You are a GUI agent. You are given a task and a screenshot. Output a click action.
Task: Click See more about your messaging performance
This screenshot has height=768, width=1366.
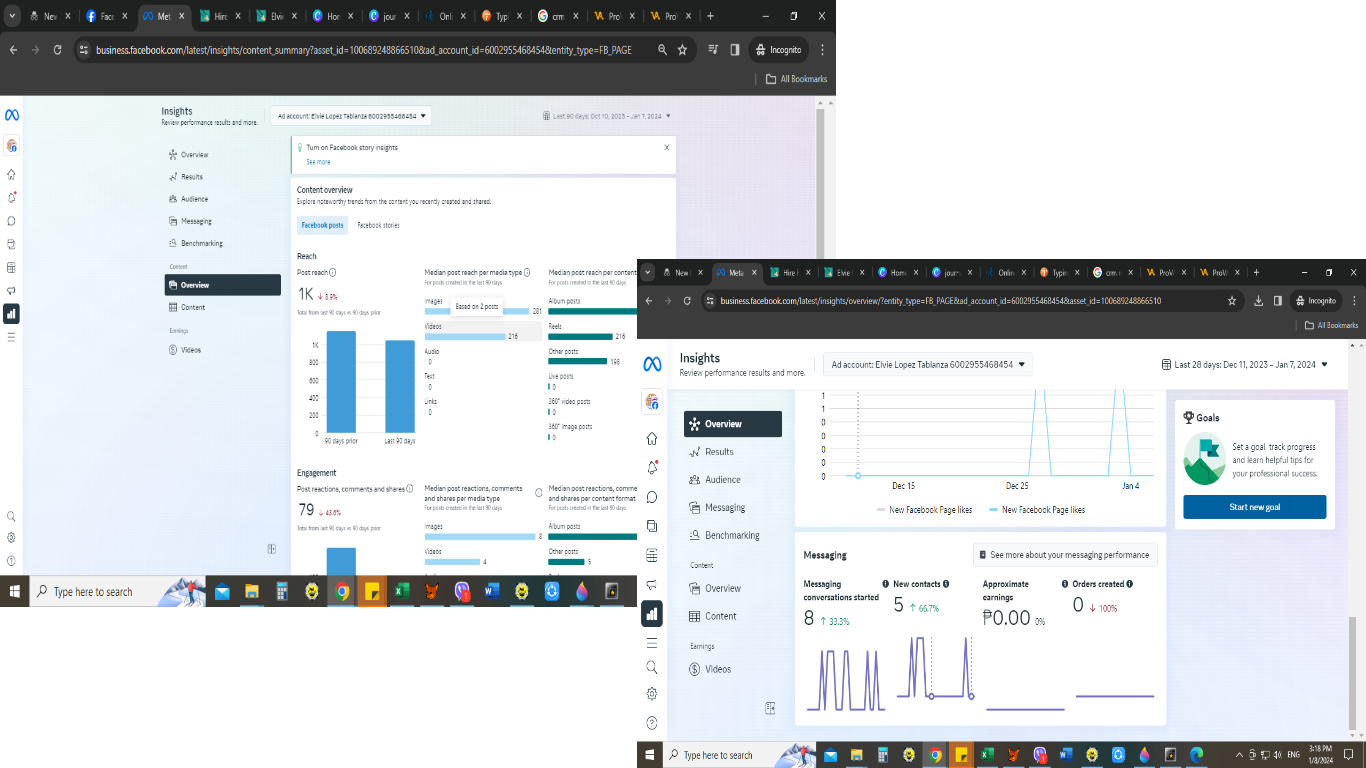point(1065,554)
